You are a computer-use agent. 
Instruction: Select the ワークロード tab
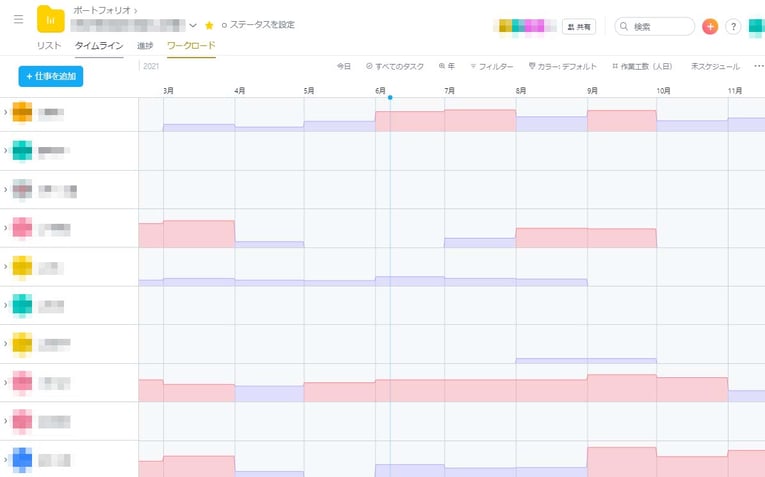coord(190,46)
